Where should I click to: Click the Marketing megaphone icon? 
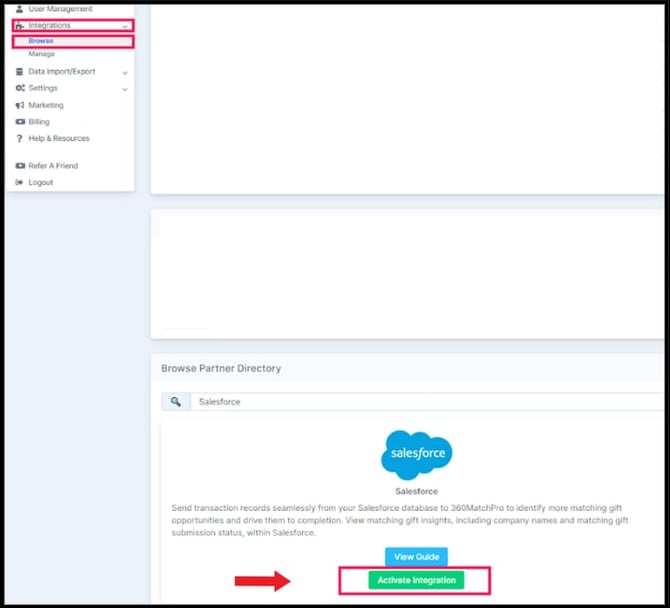[20, 105]
